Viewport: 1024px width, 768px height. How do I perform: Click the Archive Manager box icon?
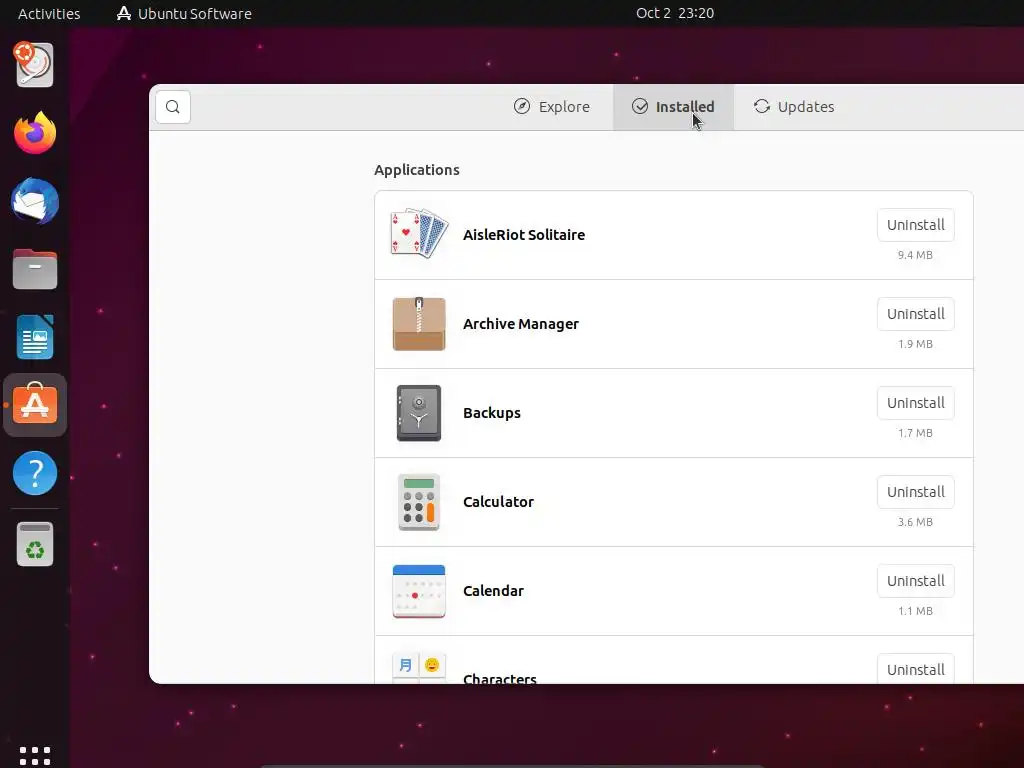[419, 324]
